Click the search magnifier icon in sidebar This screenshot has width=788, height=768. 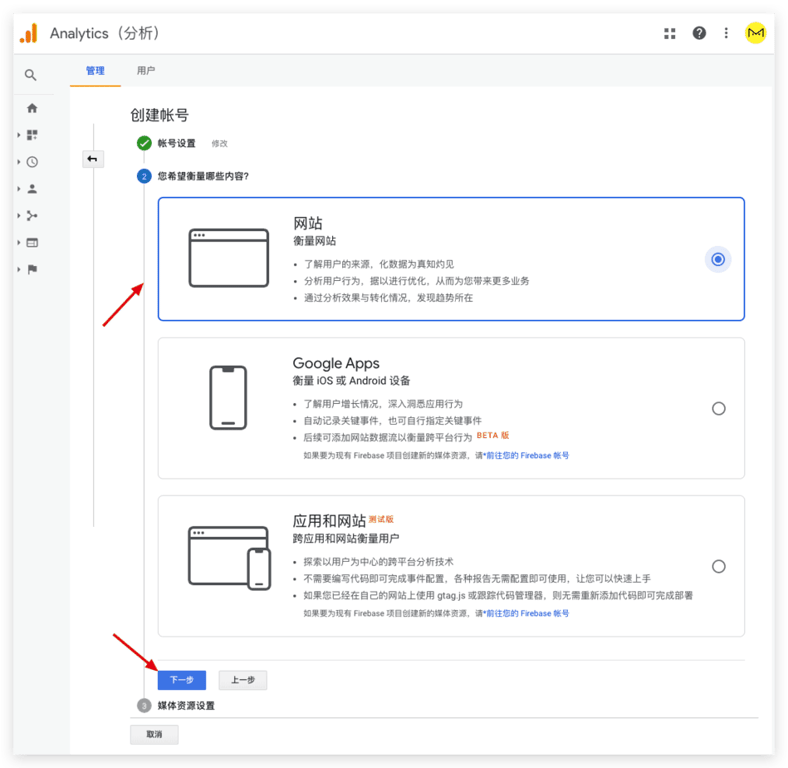(x=31, y=75)
